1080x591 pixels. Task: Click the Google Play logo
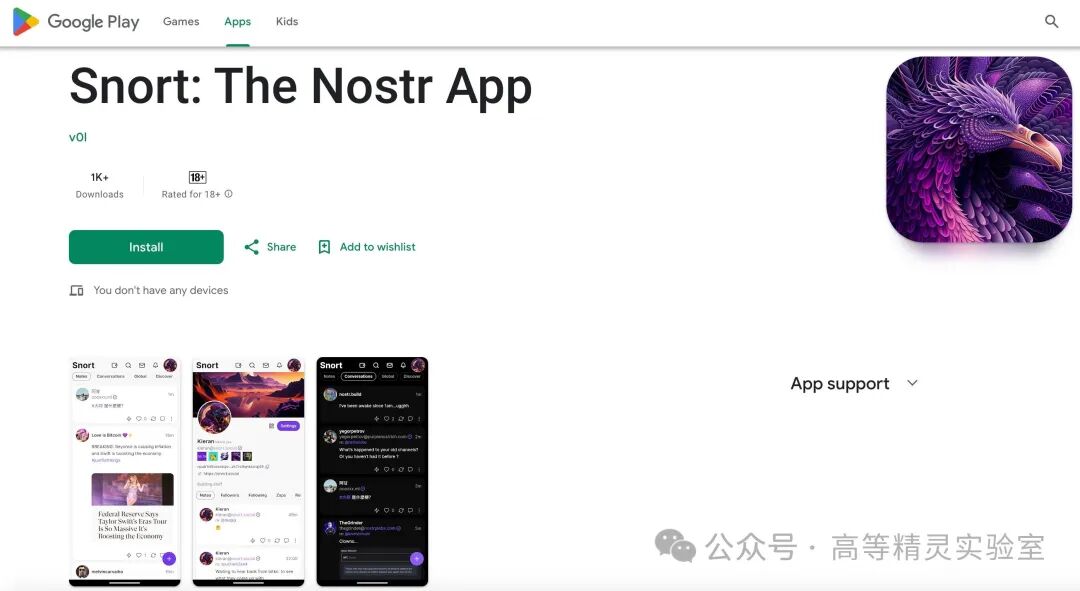76,21
